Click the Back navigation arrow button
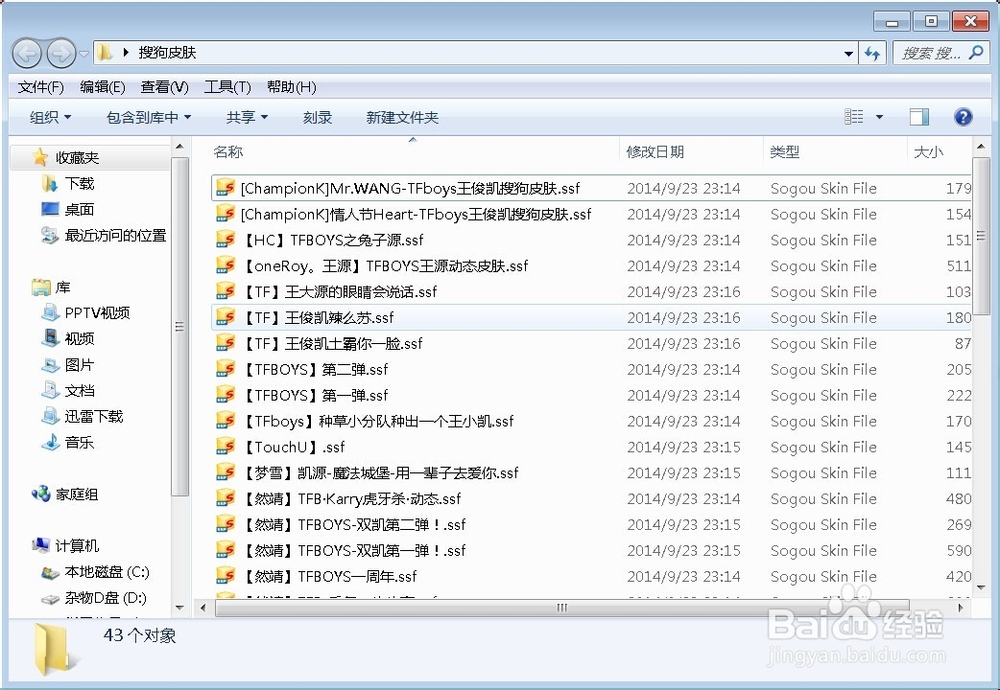 coord(27,53)
